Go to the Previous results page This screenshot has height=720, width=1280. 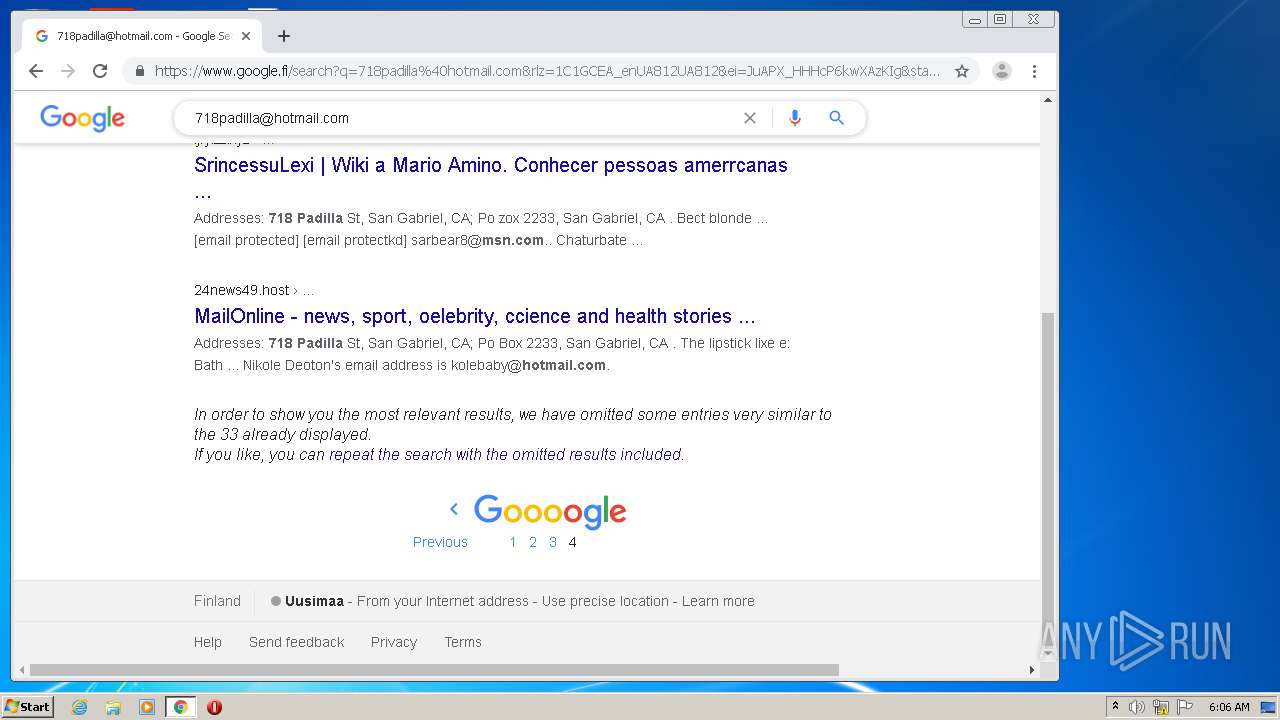click(440, 542)
